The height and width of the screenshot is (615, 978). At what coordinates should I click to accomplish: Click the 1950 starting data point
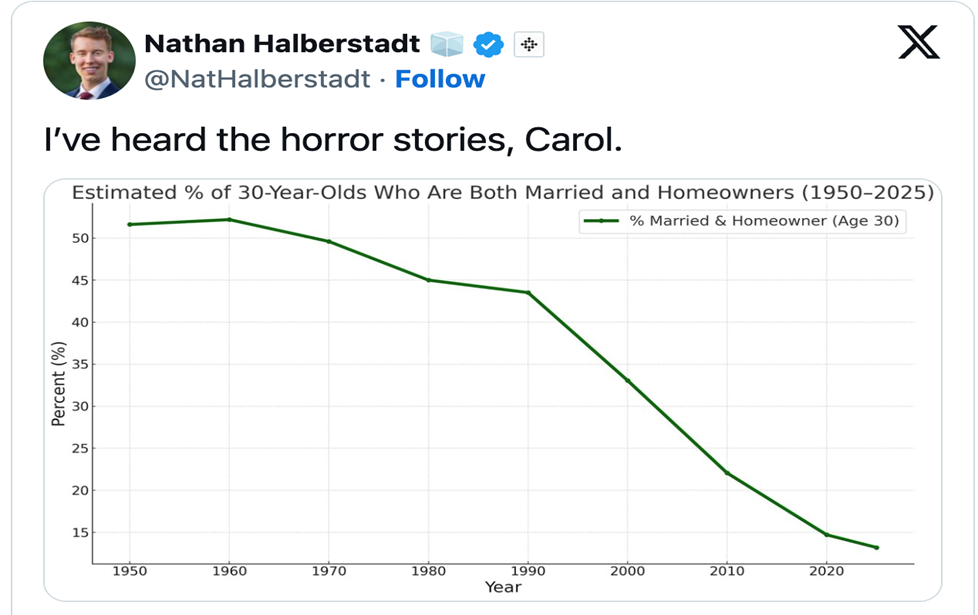[x=130, y=225]
